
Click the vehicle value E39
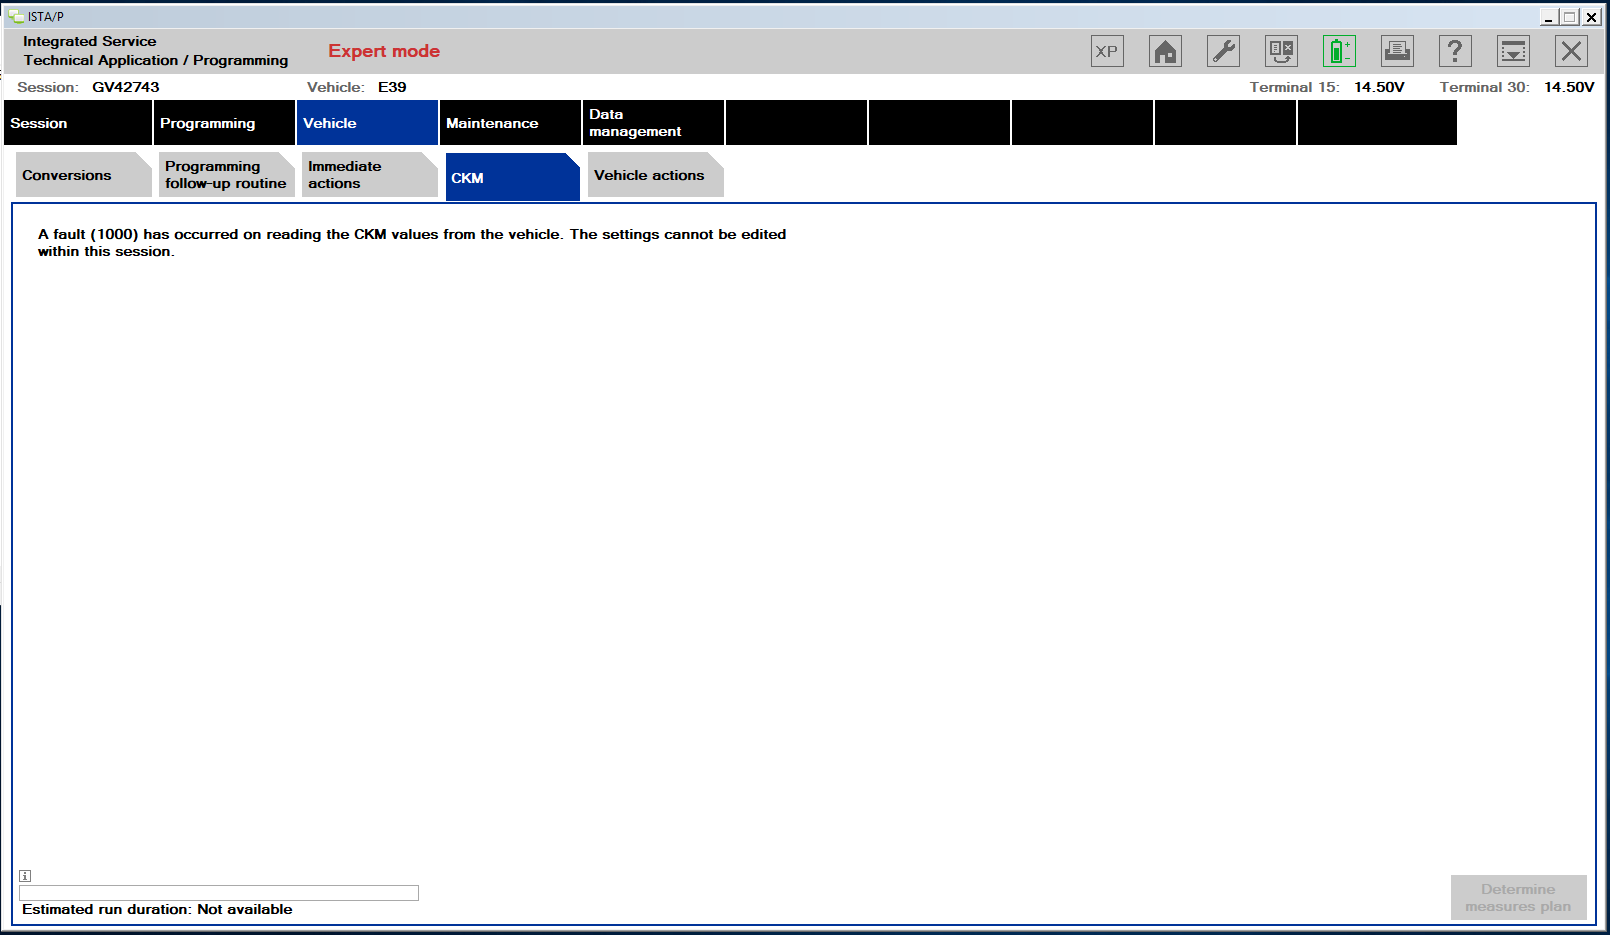(x=392, y=87)
